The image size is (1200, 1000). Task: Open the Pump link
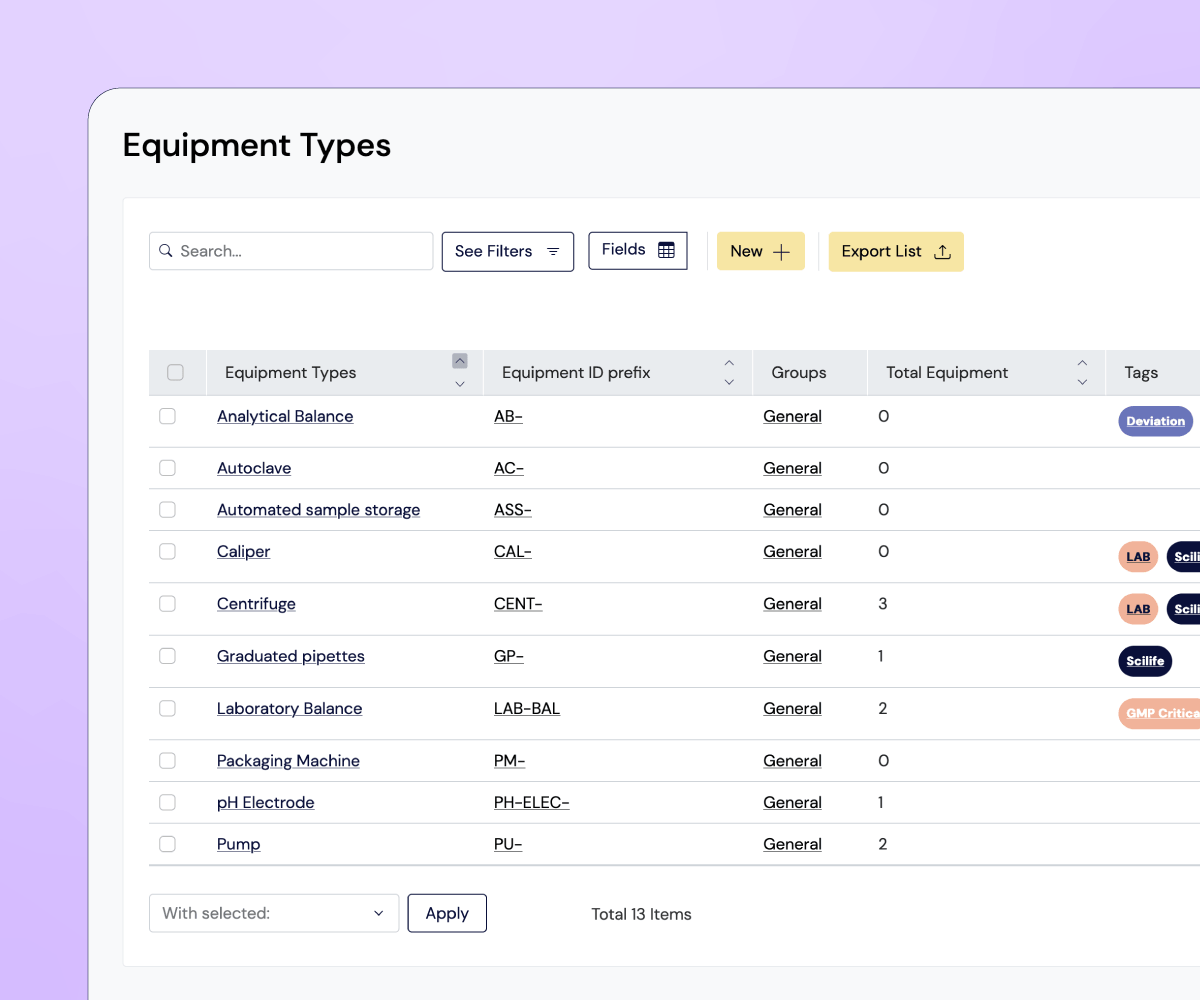(x=238, y=844)
